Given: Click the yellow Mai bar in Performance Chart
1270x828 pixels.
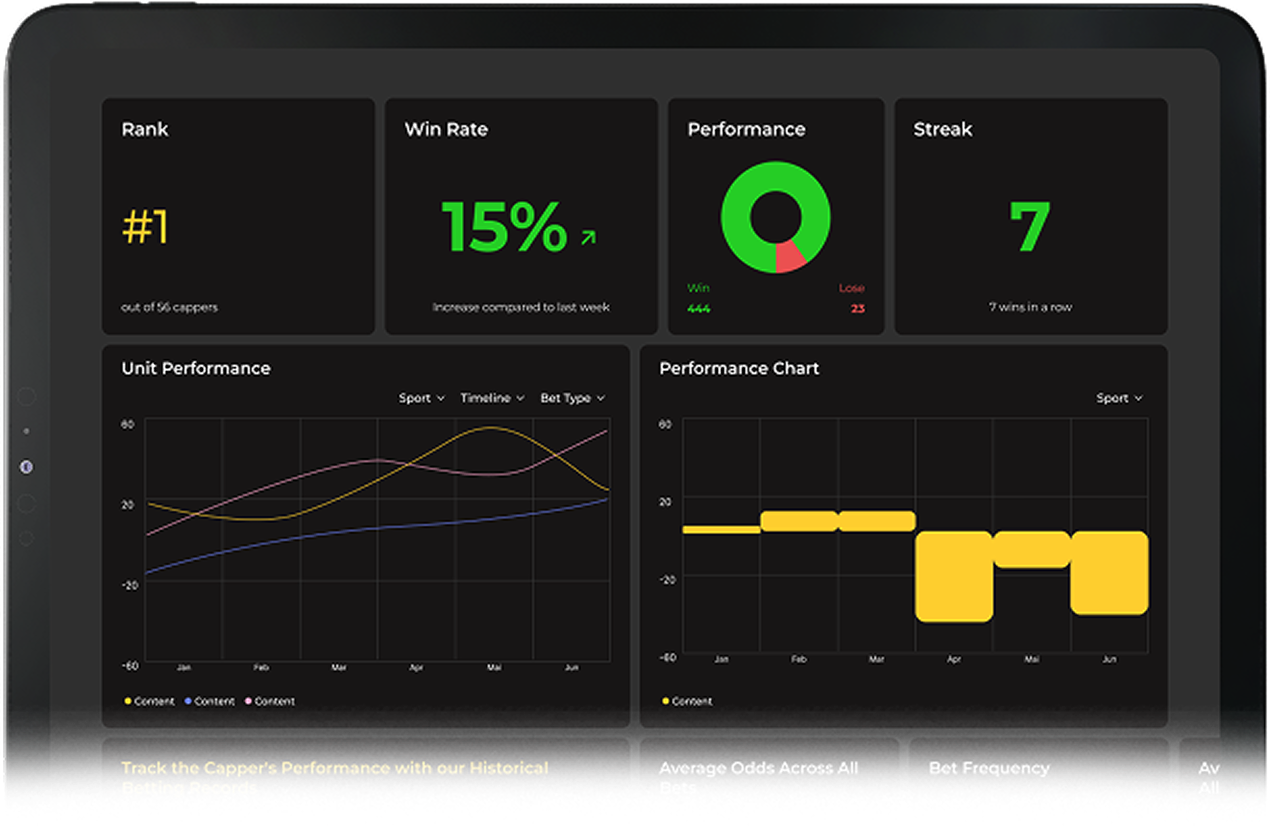Looking at the screenshot, I should 1031,550.
